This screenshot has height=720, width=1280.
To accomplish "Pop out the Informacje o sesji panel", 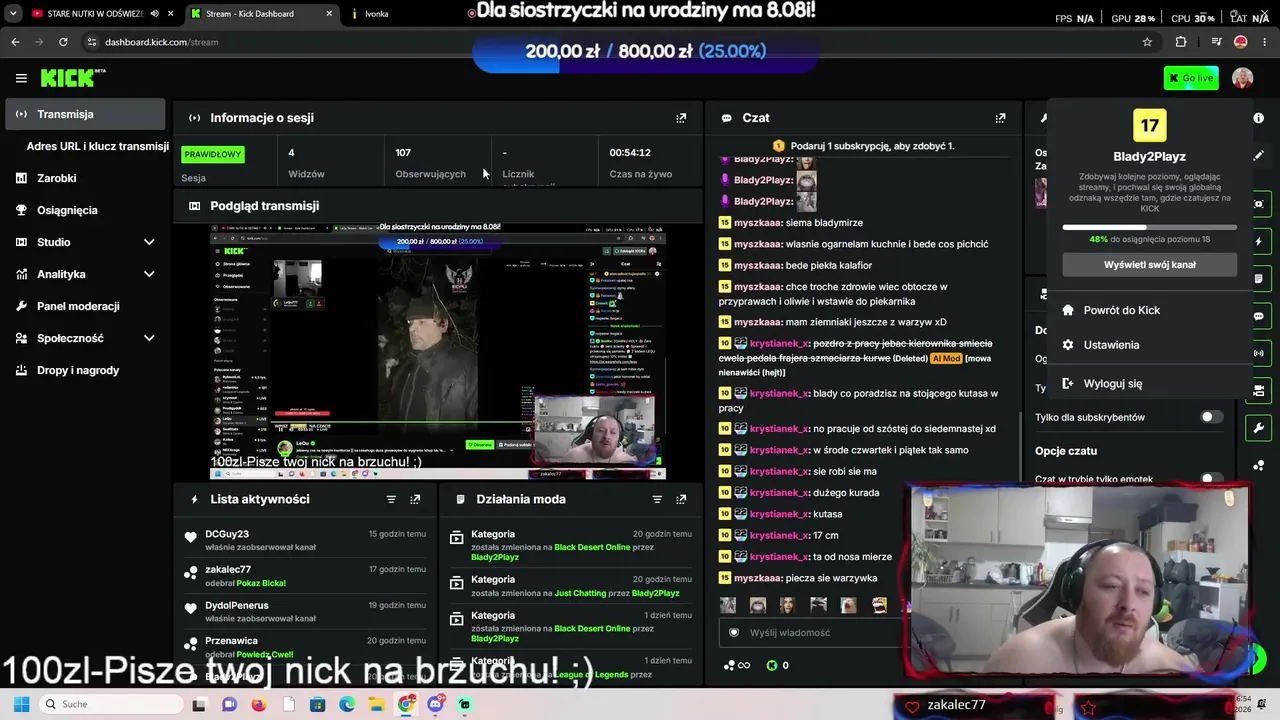I will 681,118.
